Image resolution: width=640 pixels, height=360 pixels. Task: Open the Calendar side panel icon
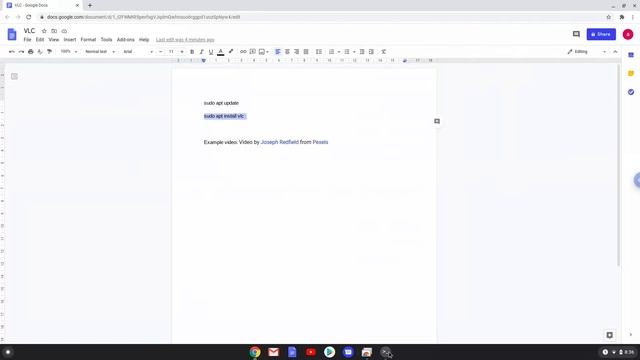(631, 55)
